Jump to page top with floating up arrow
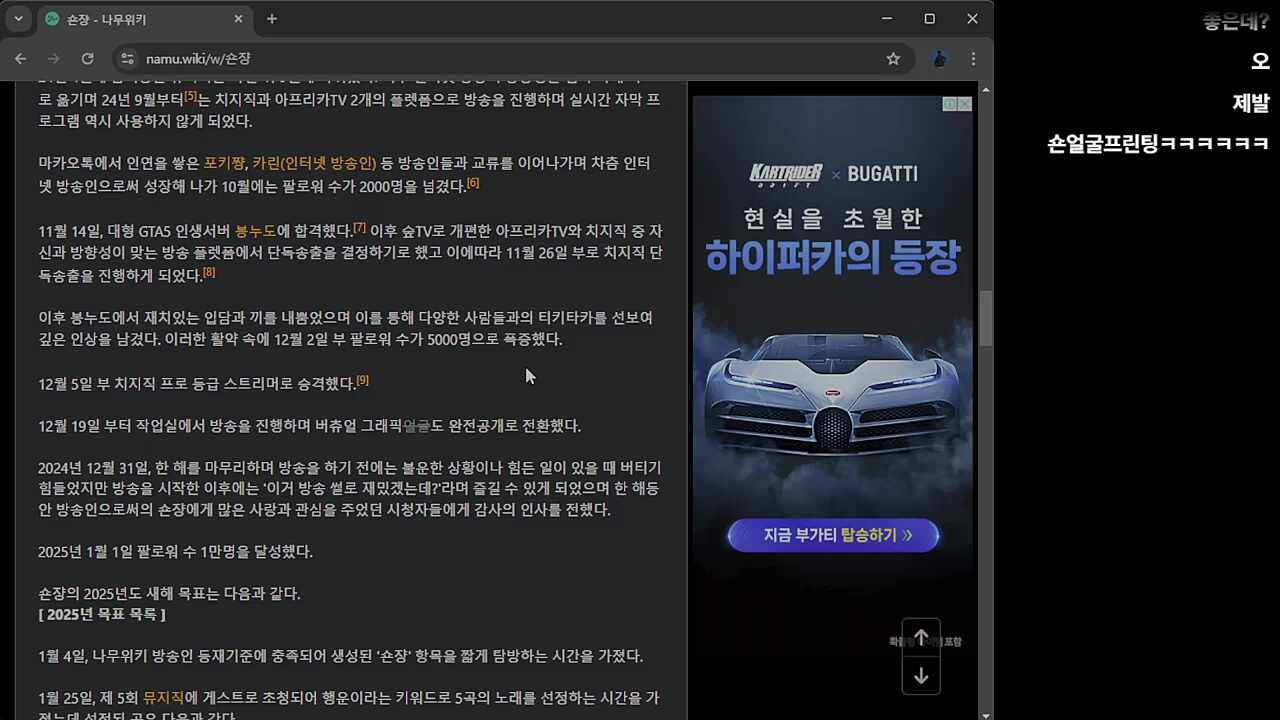 (x=921, y=637)
